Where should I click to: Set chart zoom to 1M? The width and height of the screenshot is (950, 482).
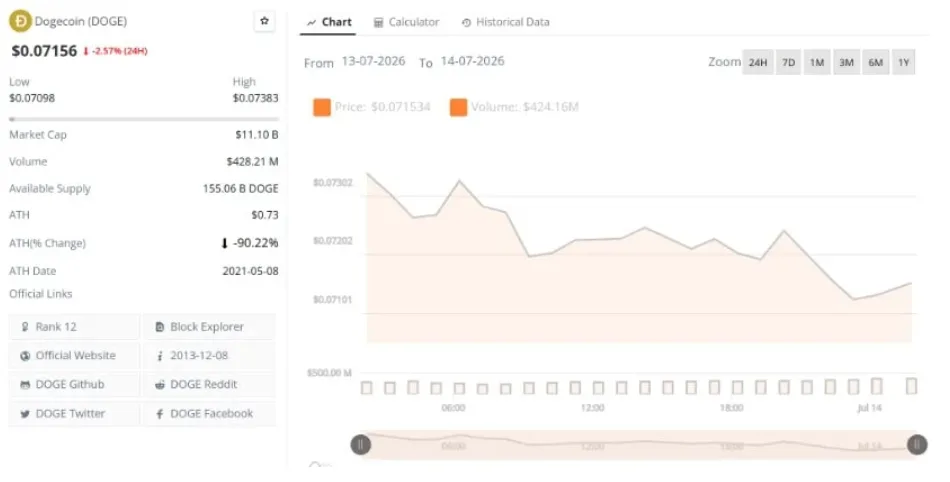click(x=817, y=62)
